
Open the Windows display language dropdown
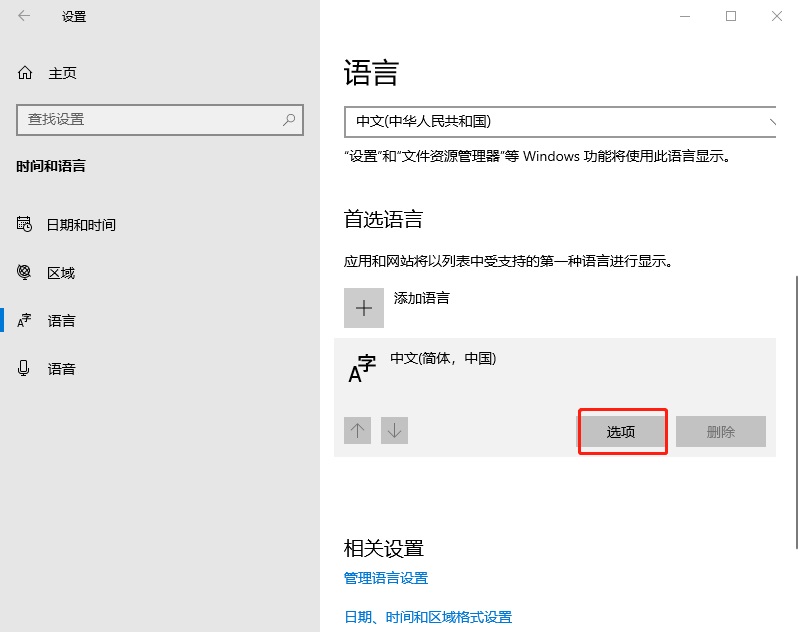(560, 122)
